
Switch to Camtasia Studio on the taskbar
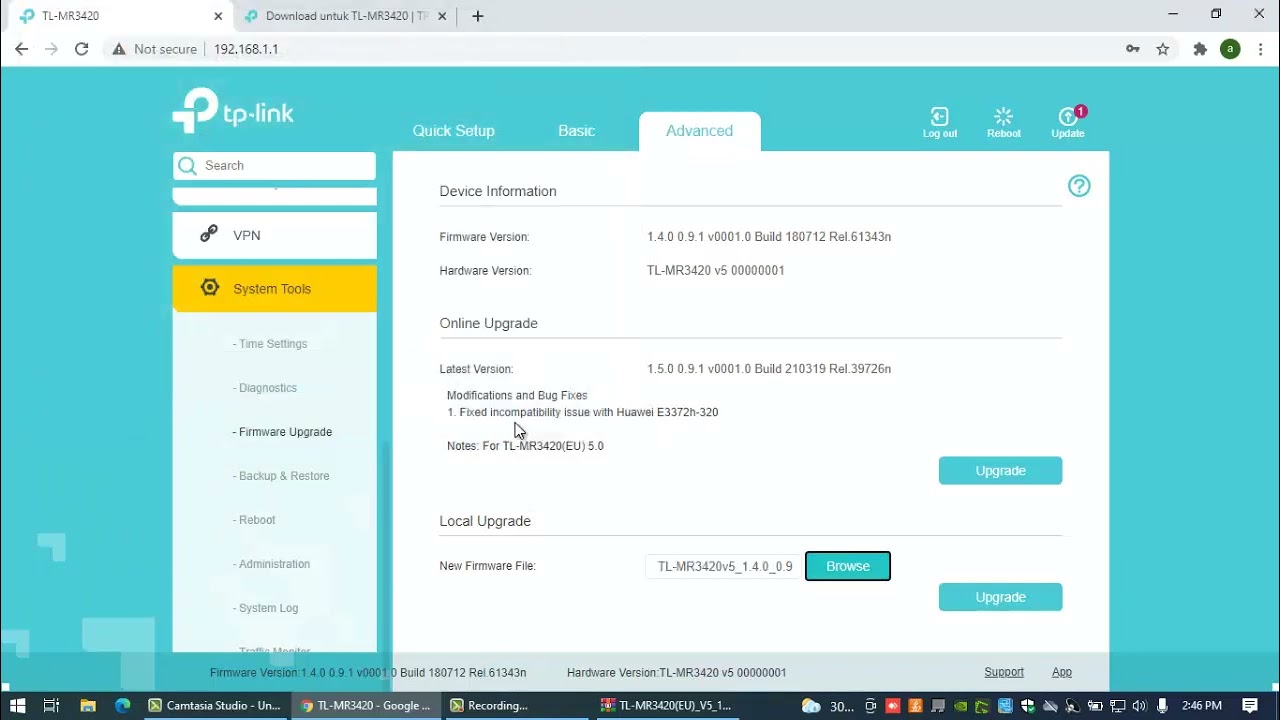click(x=215, y=705)
